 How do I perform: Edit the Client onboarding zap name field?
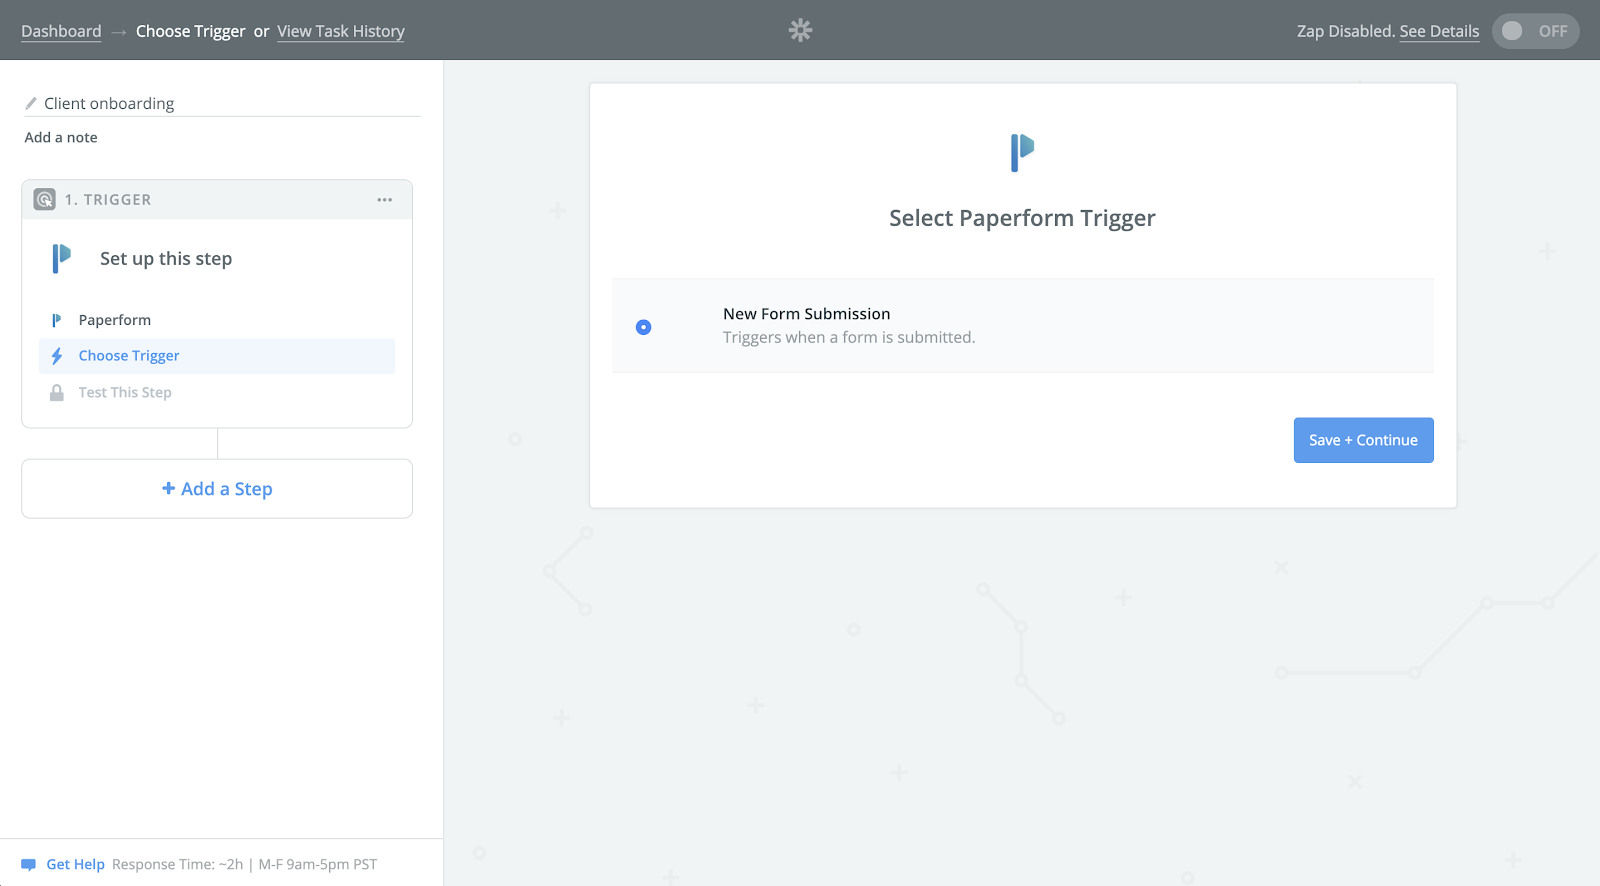(223, 103)
